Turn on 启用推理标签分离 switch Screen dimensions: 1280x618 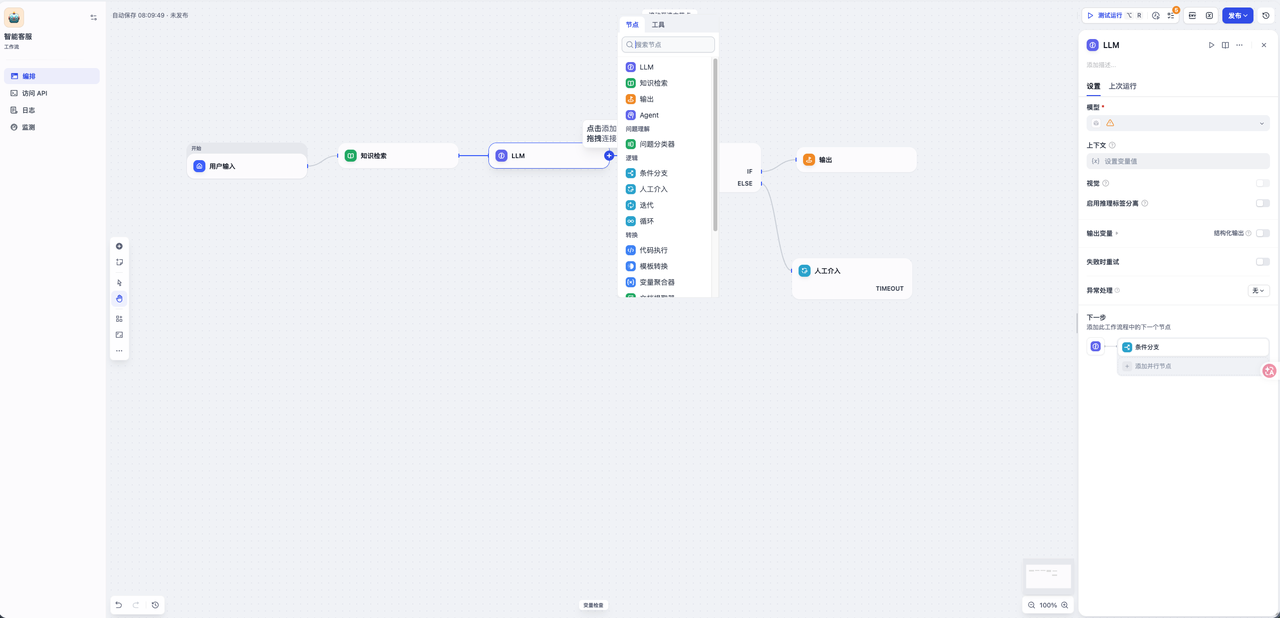1262,203
